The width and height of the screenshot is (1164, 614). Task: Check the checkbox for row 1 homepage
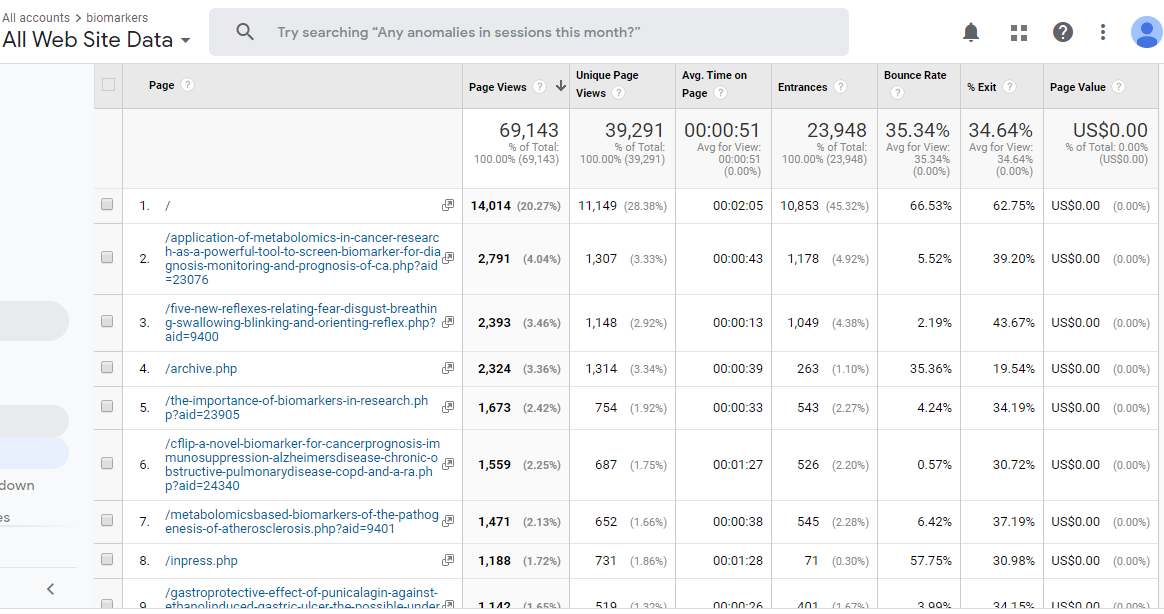(x=108, y=205)
